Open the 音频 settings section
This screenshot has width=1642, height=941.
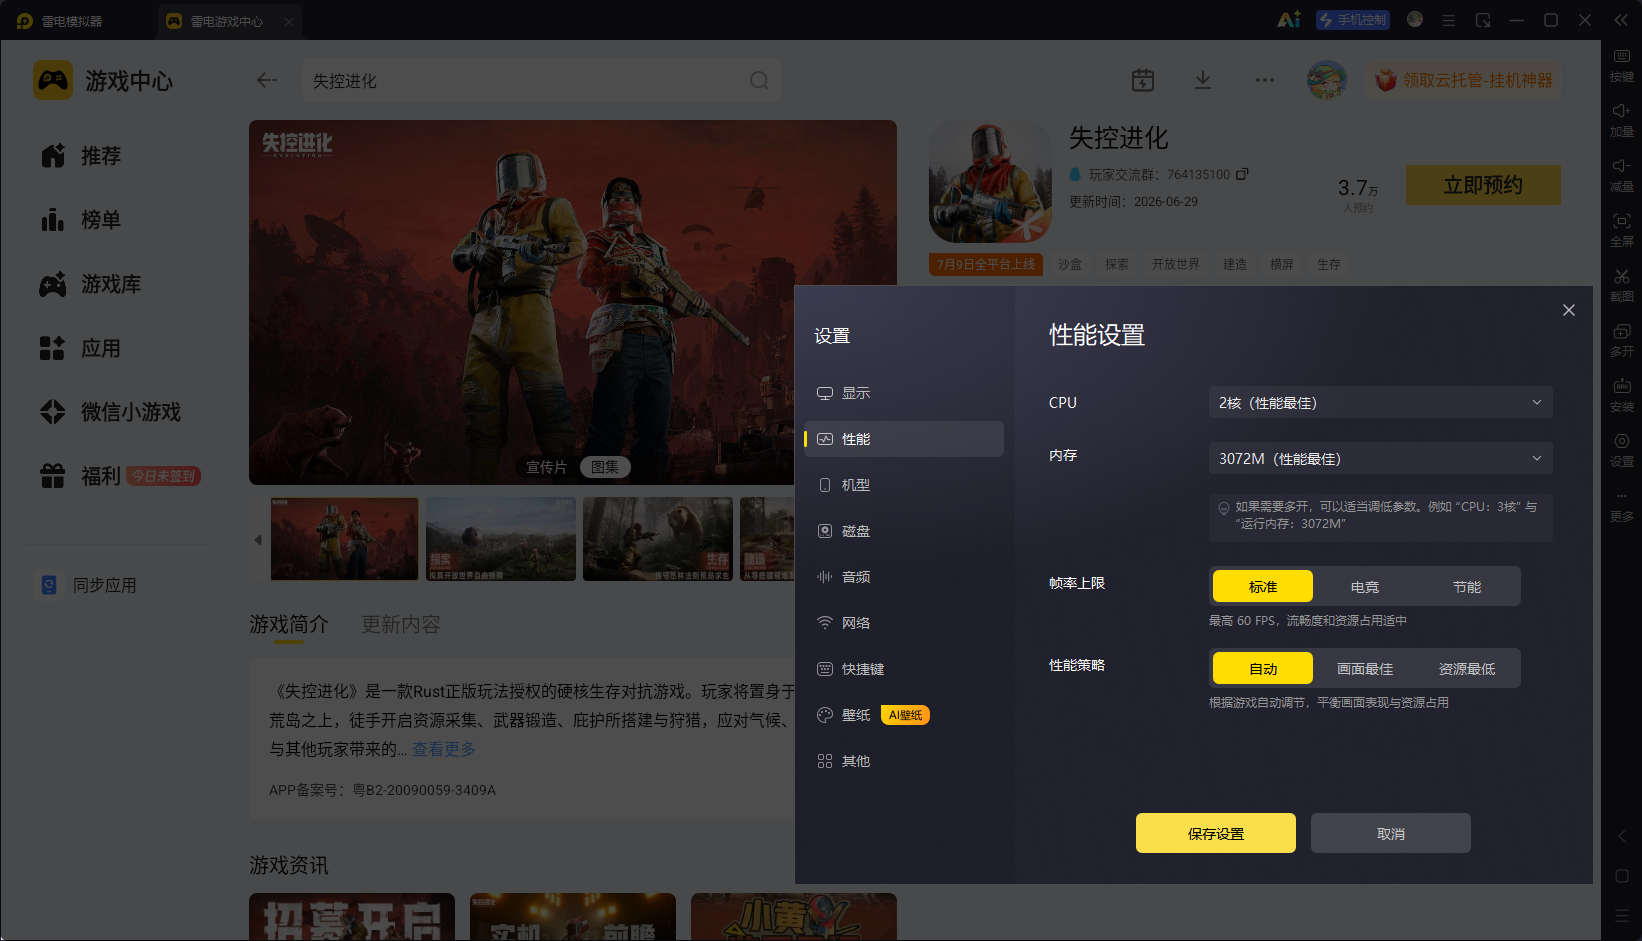(904, 577)
